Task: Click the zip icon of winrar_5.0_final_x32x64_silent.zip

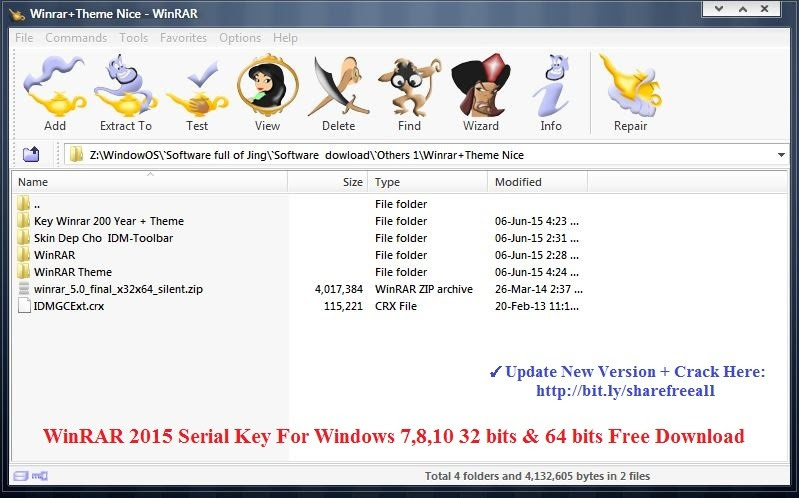Action: point(23,289)
